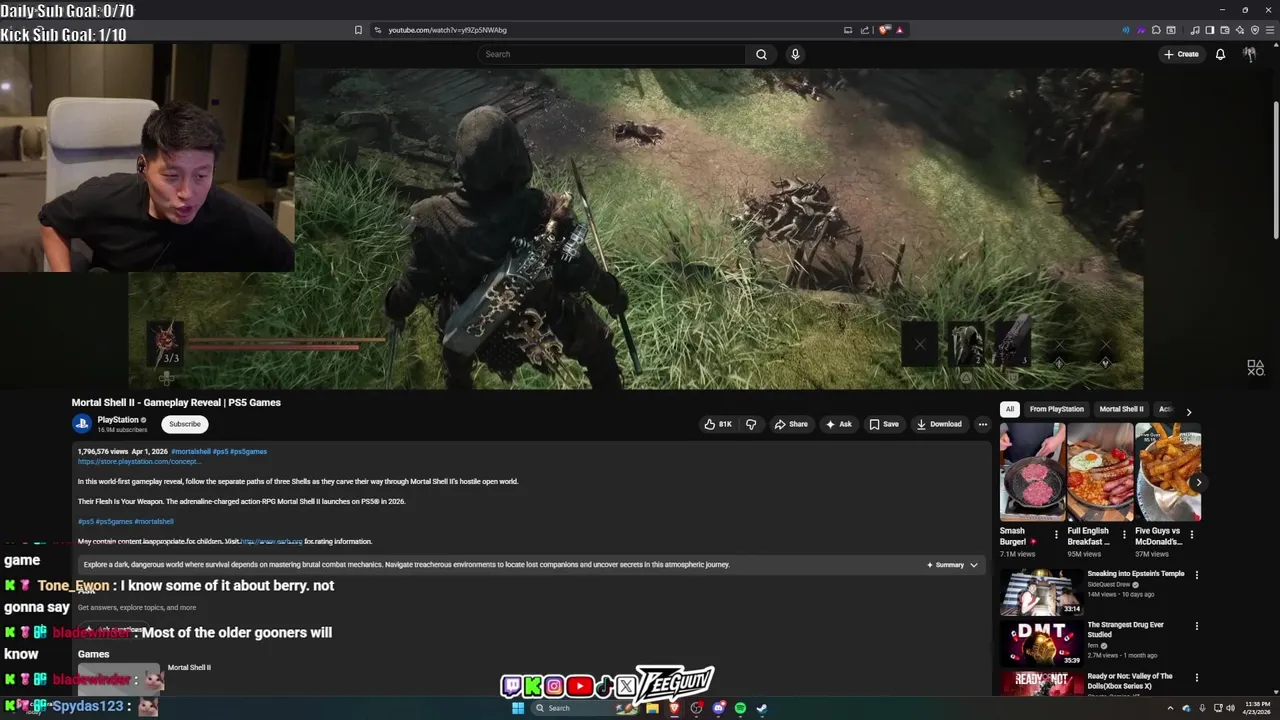Share the video
This screenshot has height=720, width=1280.
coord(791,424)
